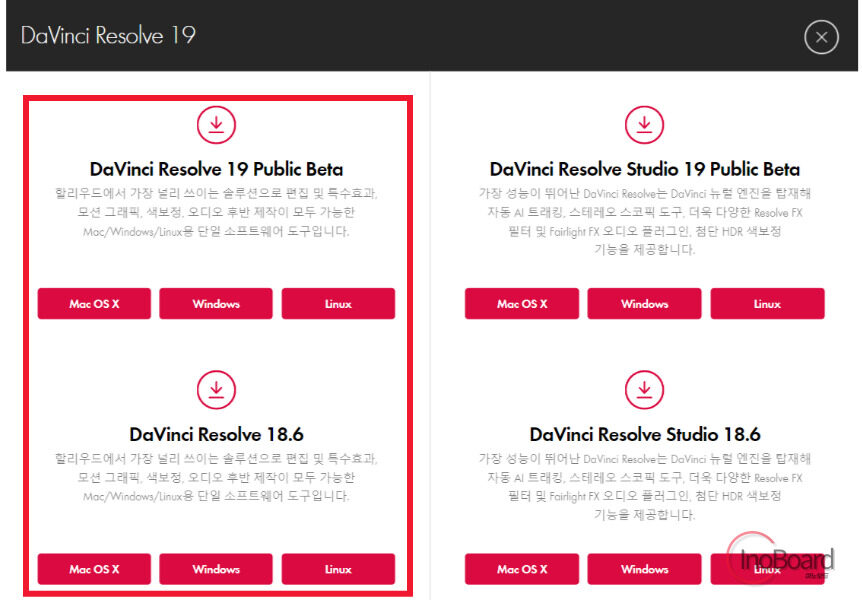The width and height of the screenshot is (862, 600).
Task: Click description text under Resolve 19 Public Beta
Action: [x=216, y=212]
